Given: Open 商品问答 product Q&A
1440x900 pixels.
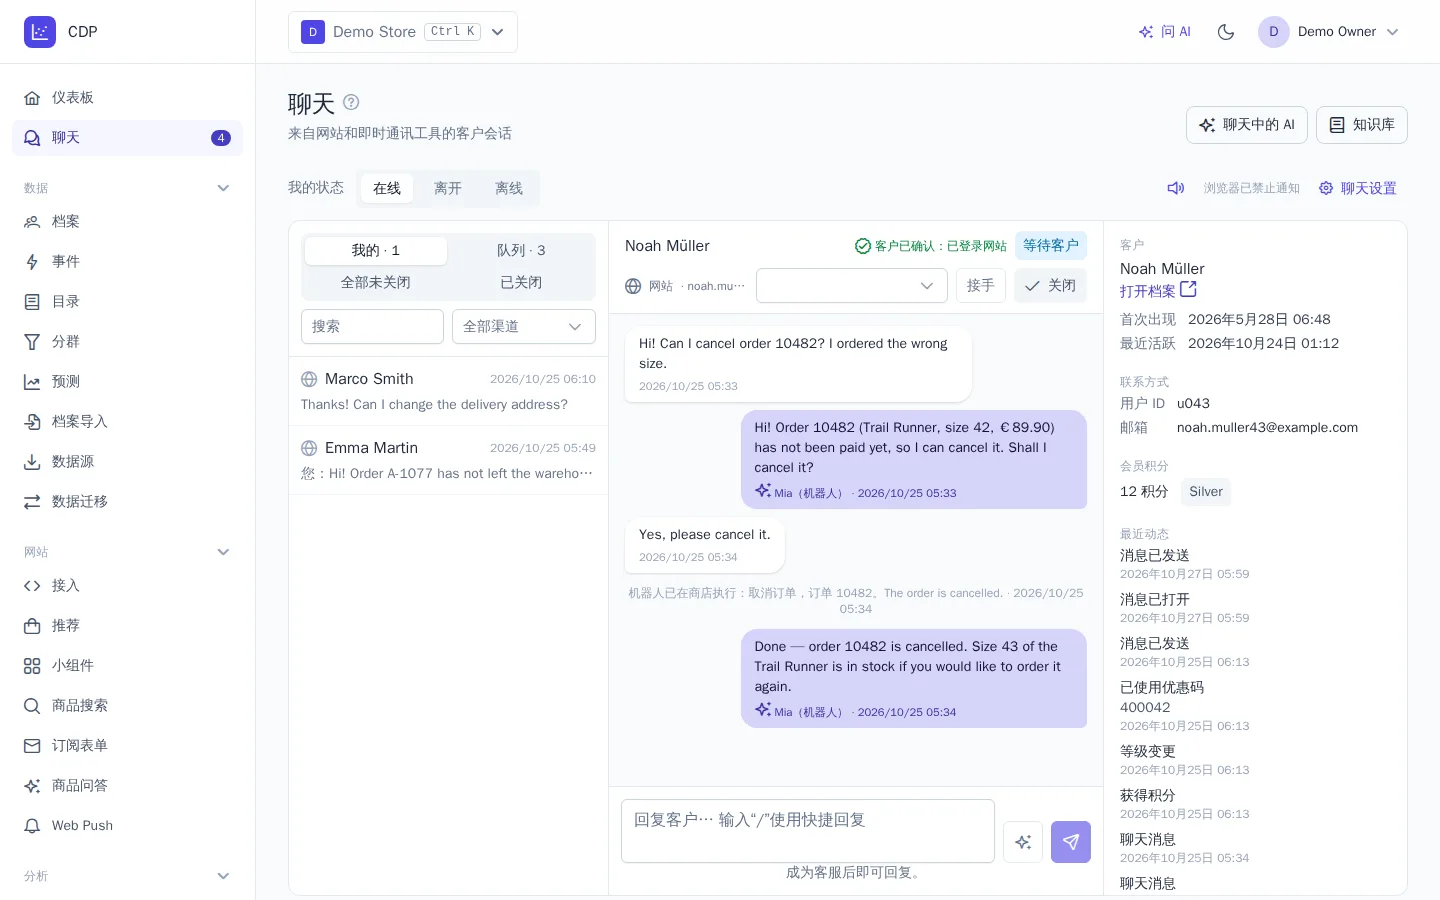Looking at the screenshot, I should [x=127, y=785].
